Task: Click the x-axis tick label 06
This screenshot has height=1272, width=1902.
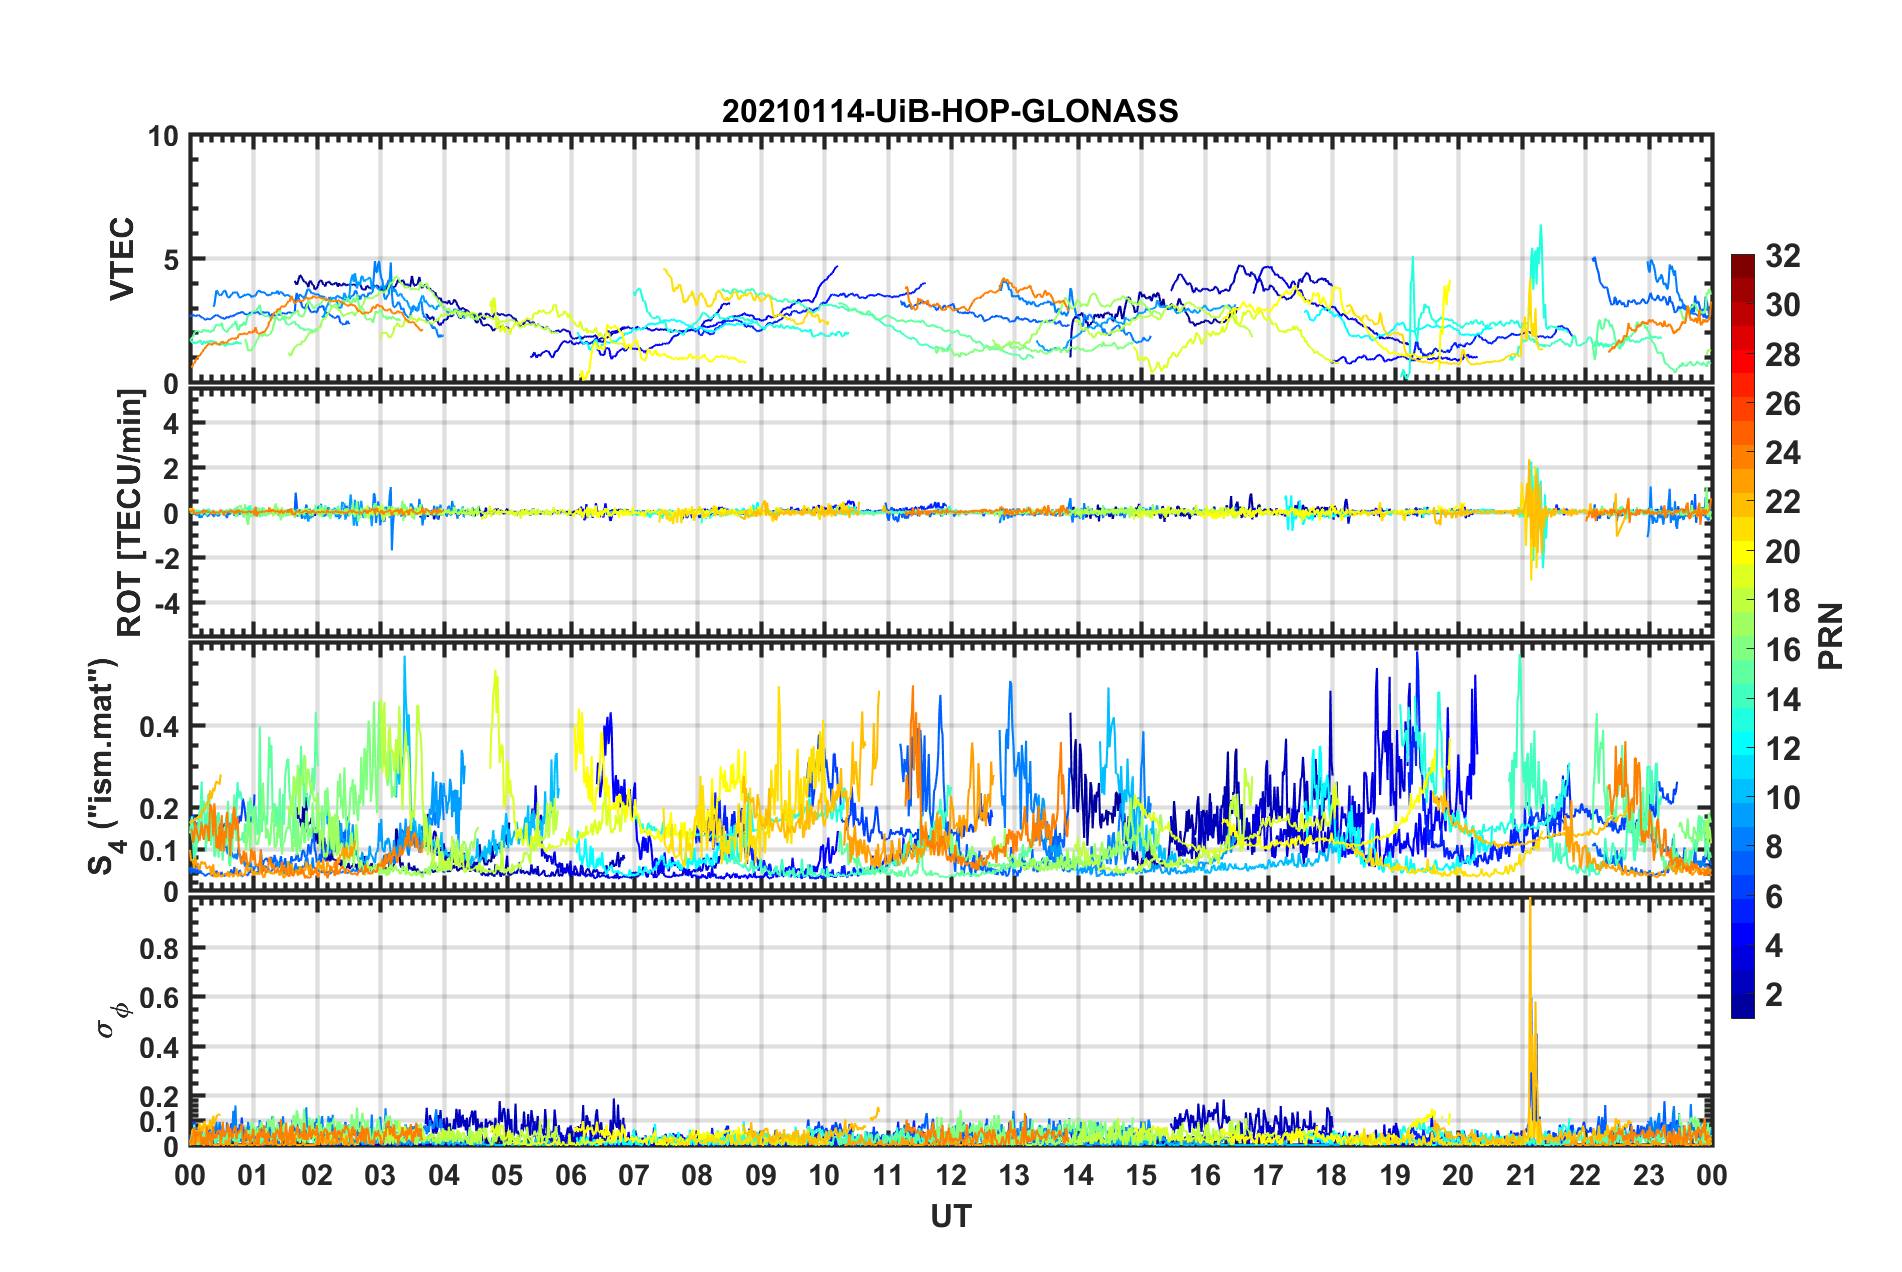Action: click(x=570, y=1175)
